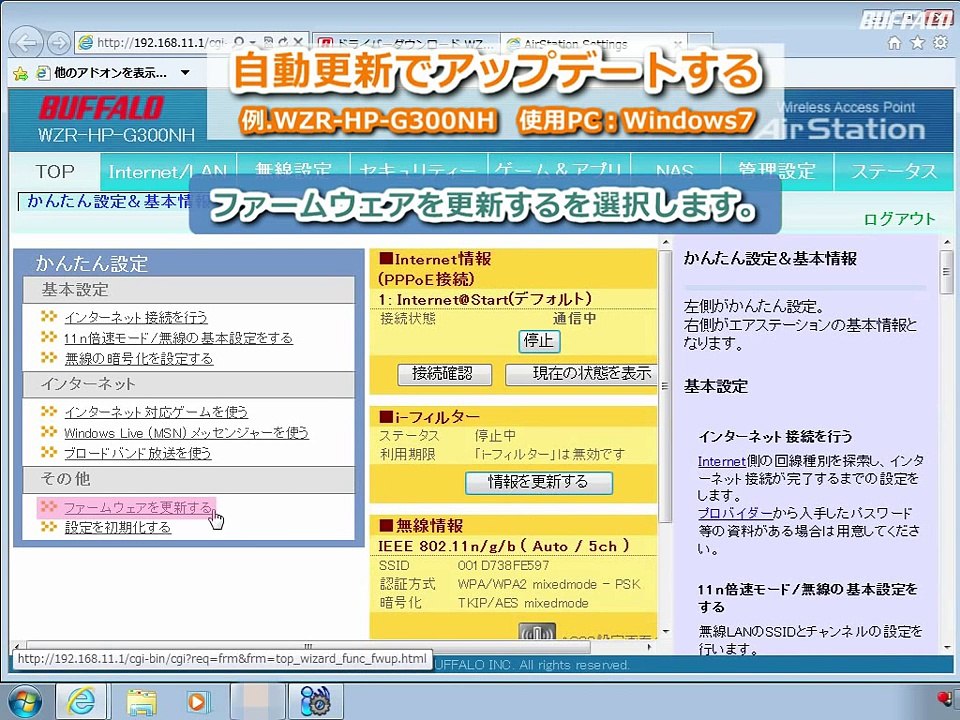Click the 設定を初期化する link

coord(118,528)
